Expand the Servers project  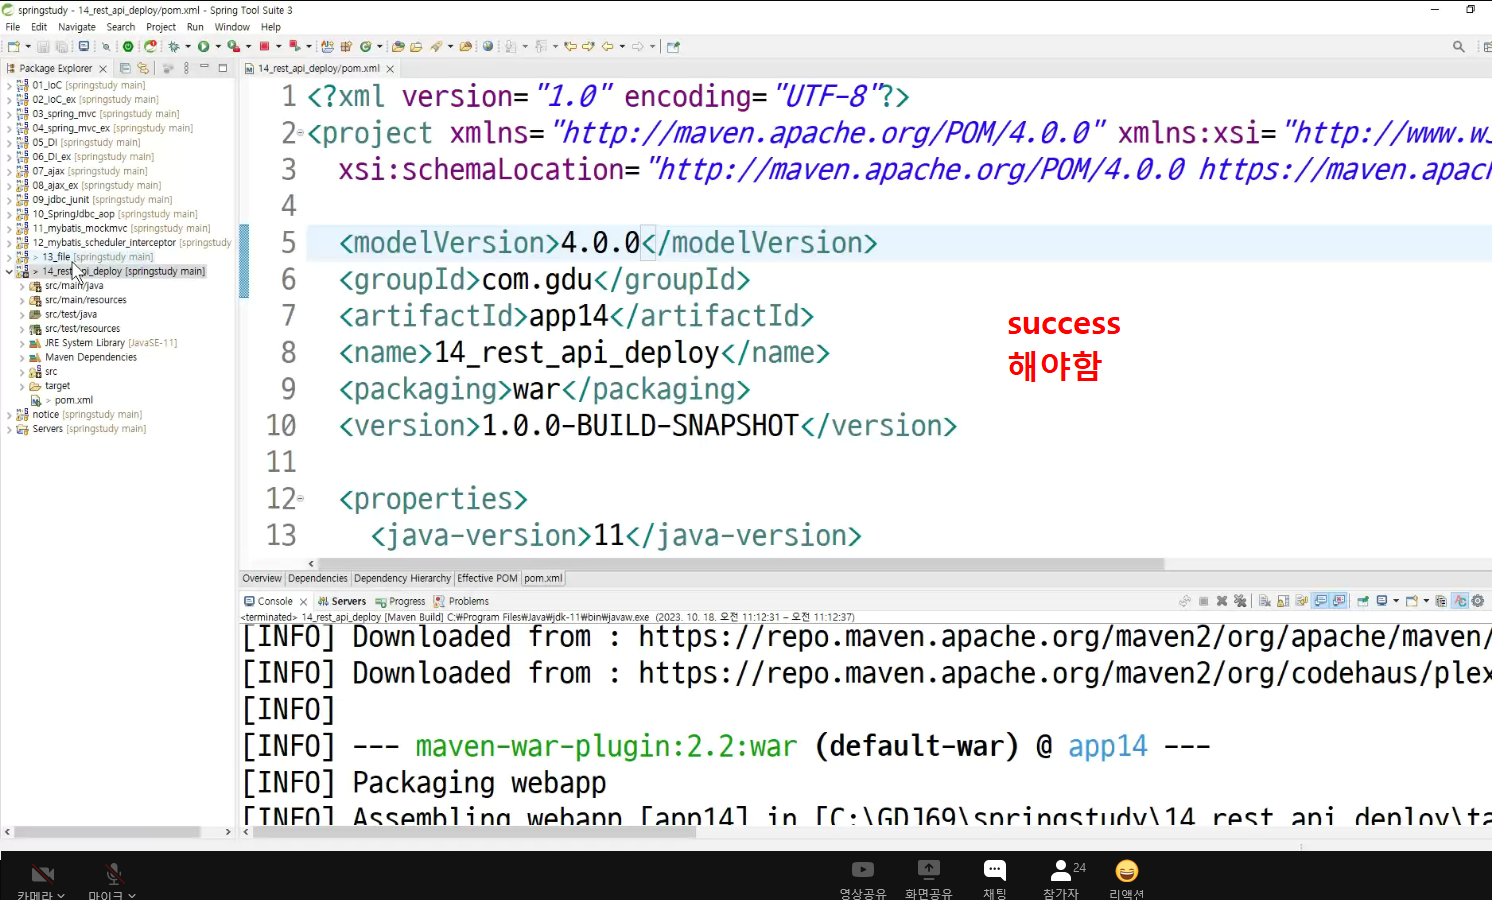point(9,429)
